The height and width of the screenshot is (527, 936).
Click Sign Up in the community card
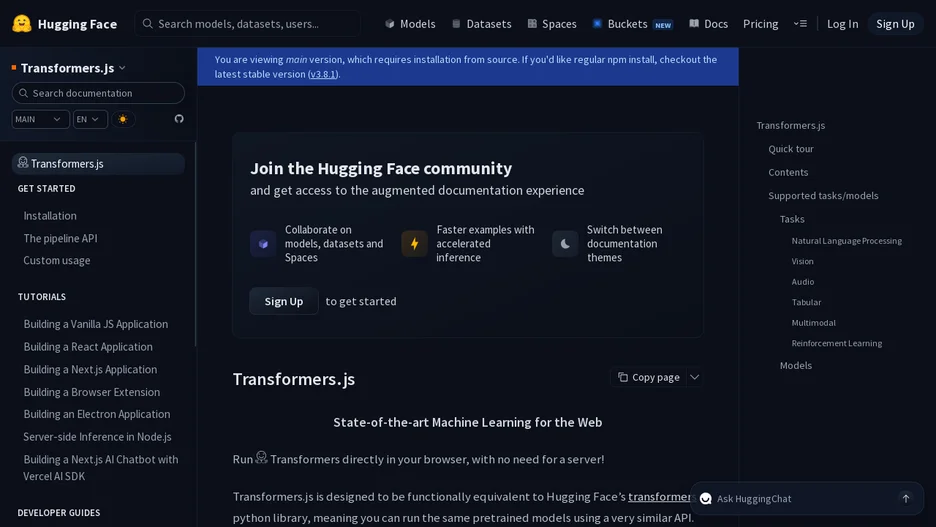pos(284,301)
